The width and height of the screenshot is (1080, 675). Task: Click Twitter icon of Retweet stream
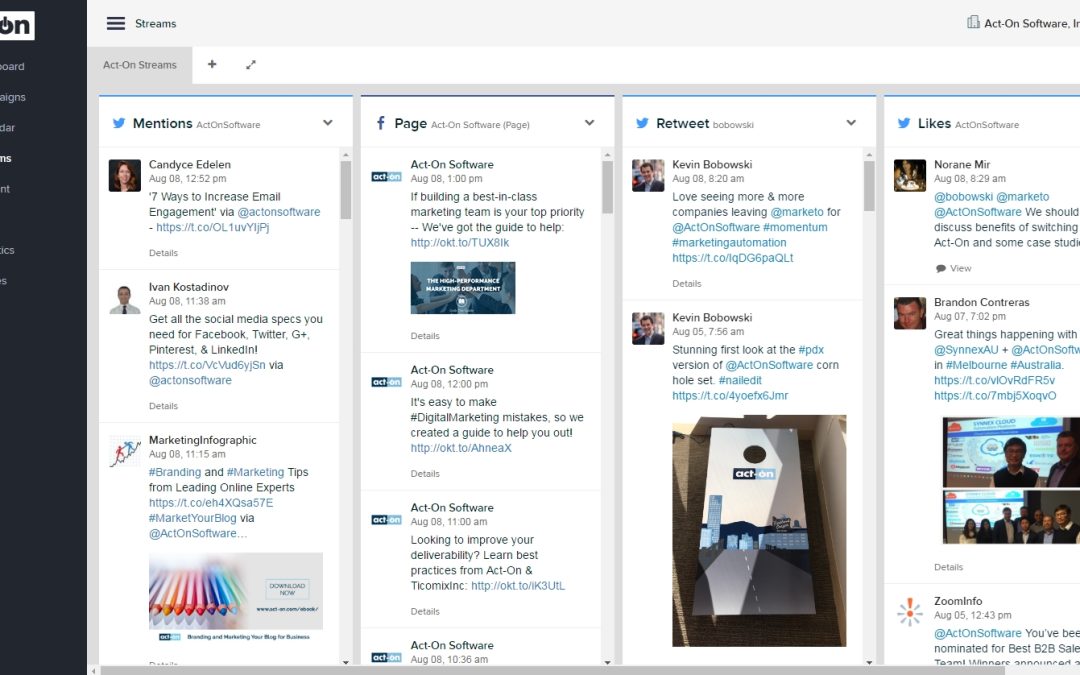click(x=643, y=123)
